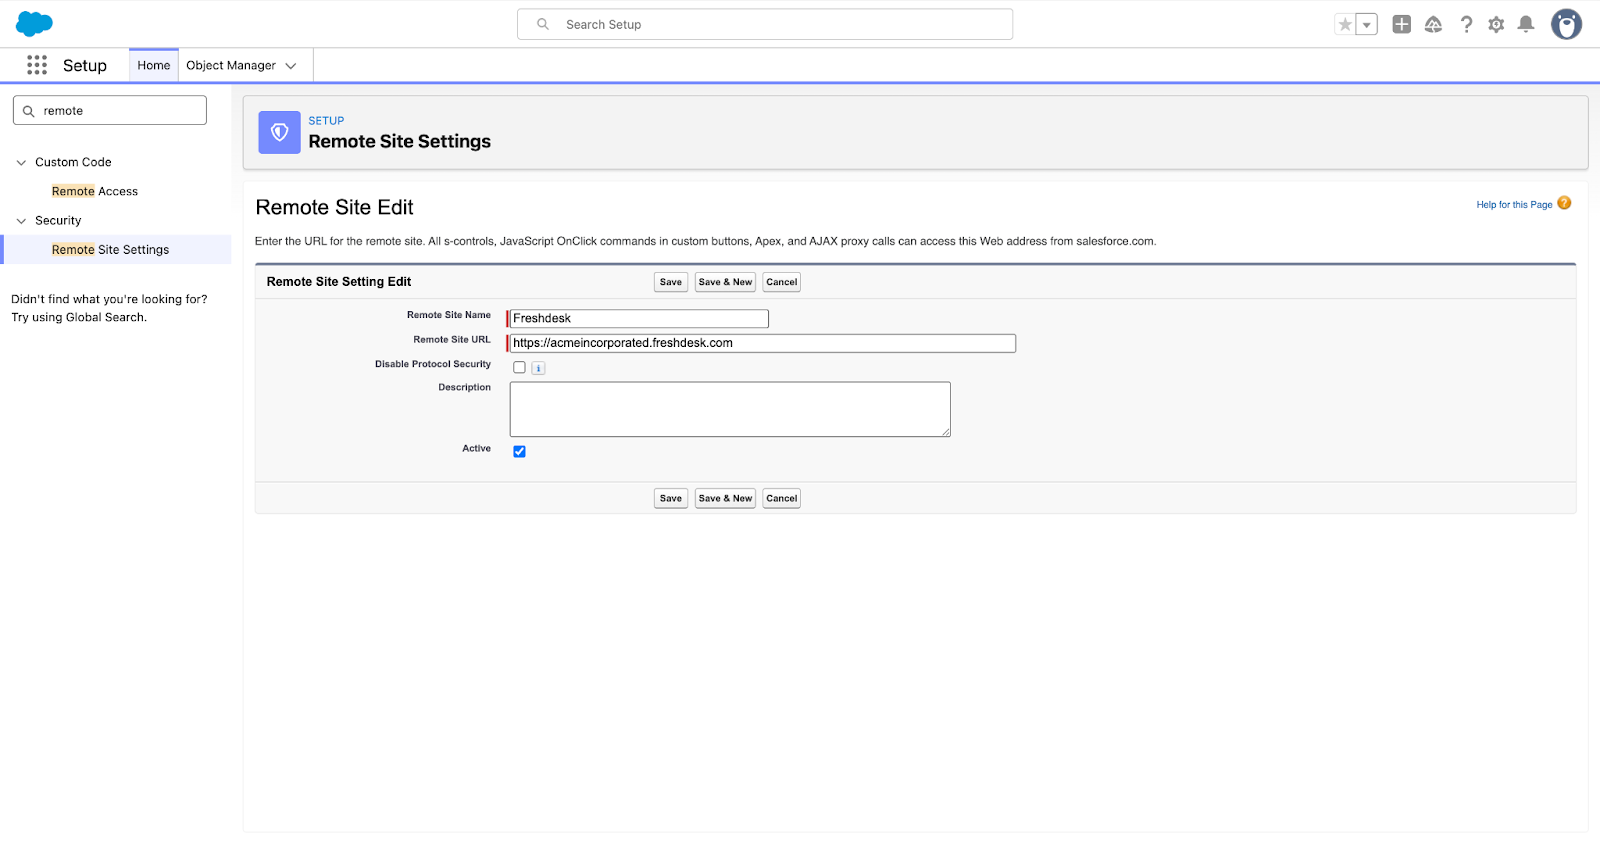
Task: Click the top Save & New button
Action: coord(725,282)
